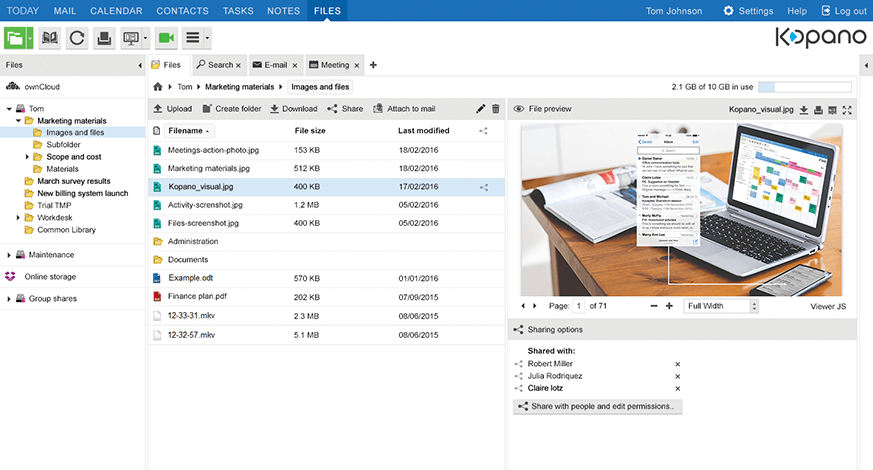Click the trash delete icon
The height and width of the screenshot is (470, 873).
point(496,109)
